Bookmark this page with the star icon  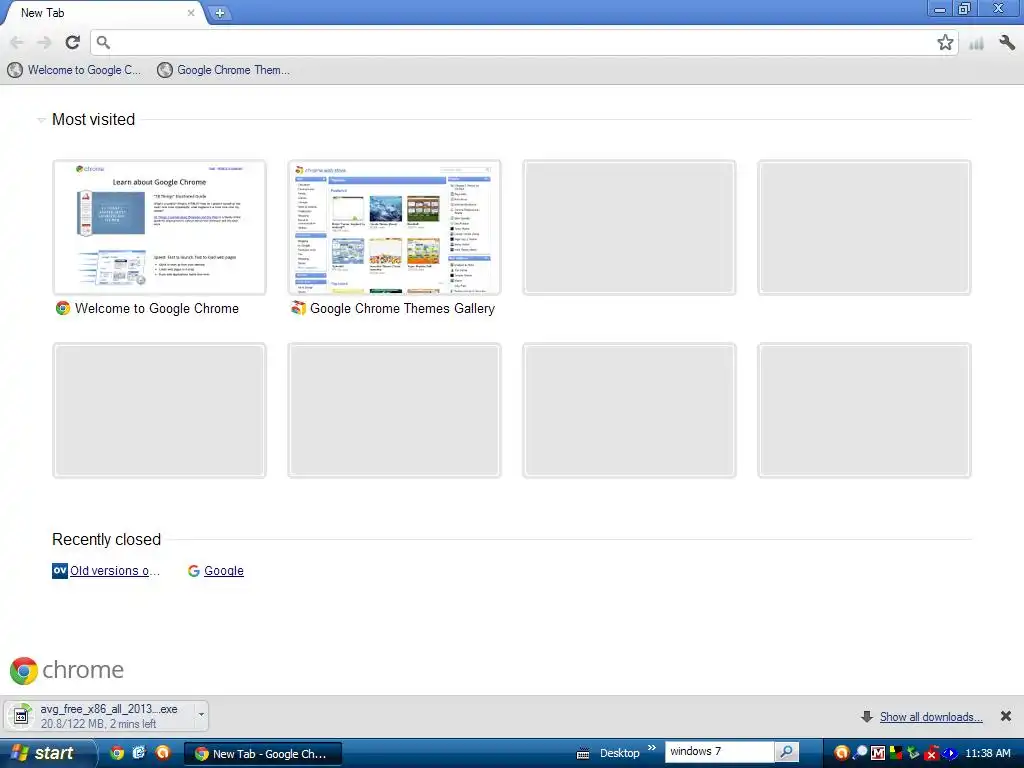[x=945, y=42]
